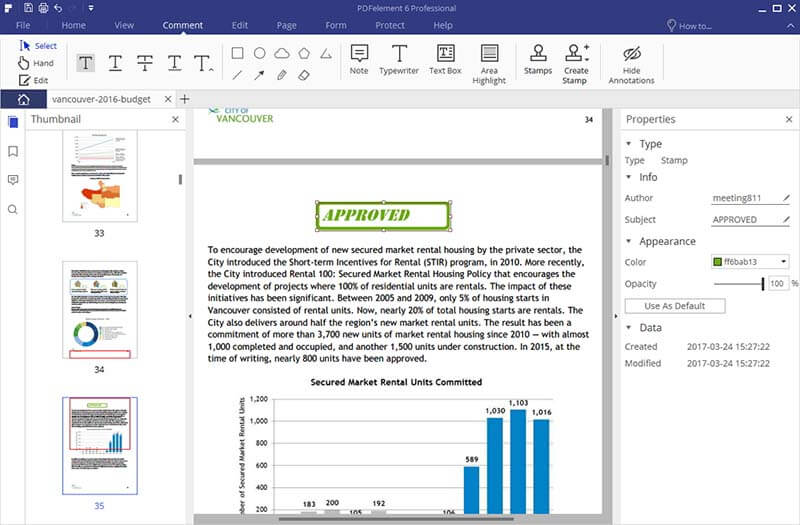Open the File menu
800x525 pixels.
pyautogui.click(x=23, y=25)
